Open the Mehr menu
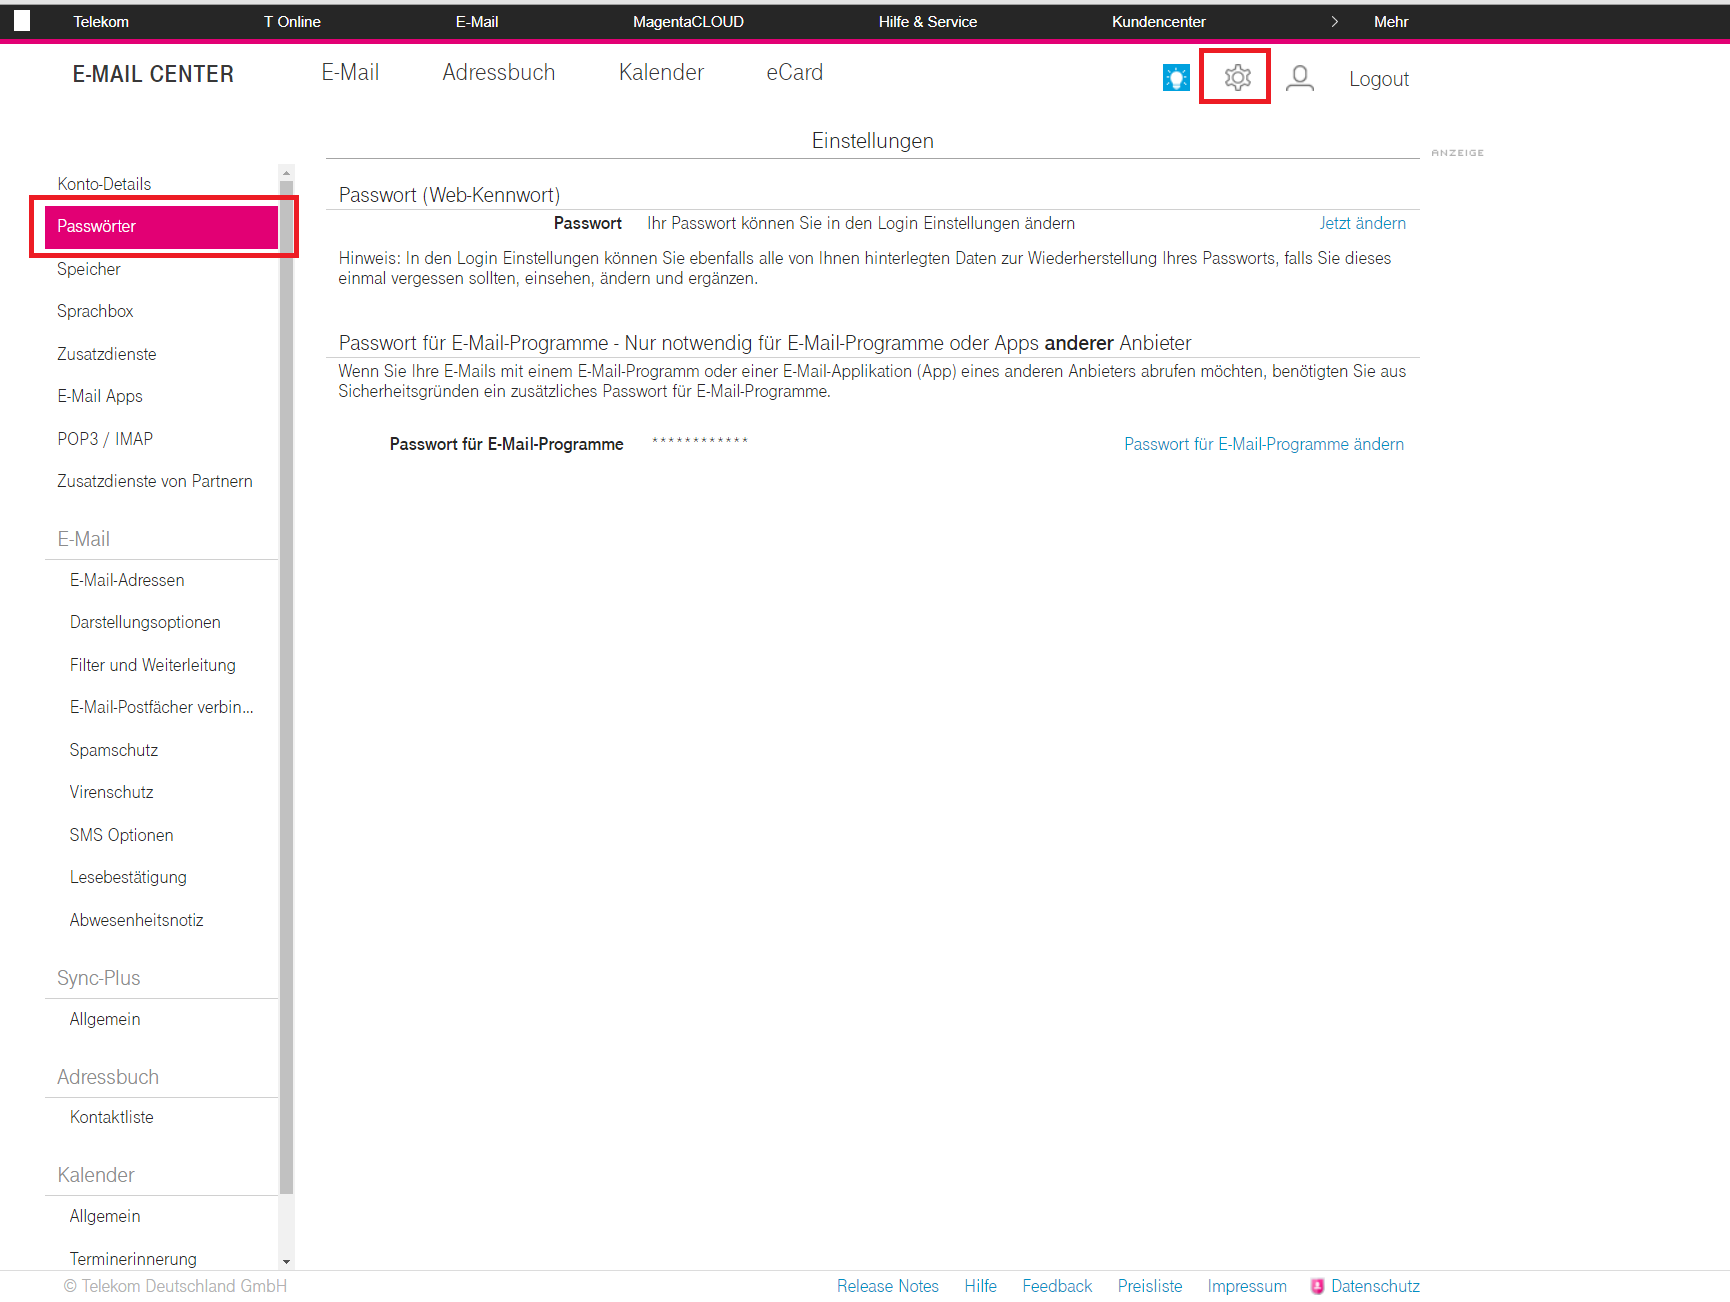The image size is (1730, 1302). (1391, 21)
